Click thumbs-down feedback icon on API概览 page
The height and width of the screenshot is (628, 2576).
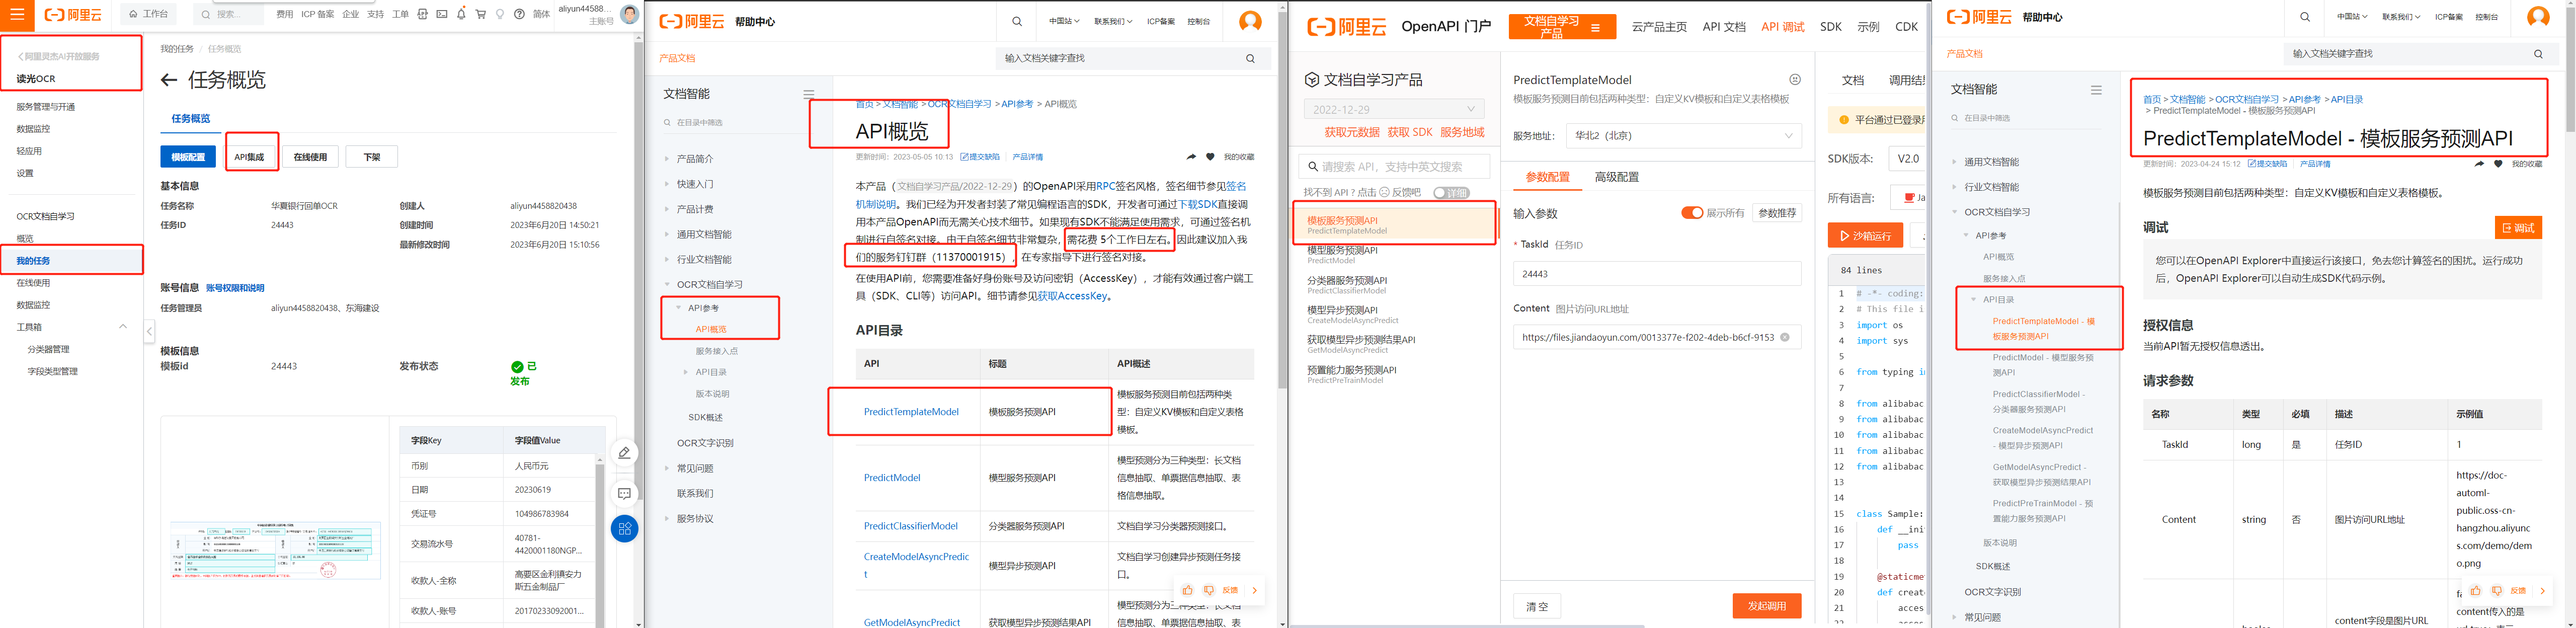click(1208, 590)
